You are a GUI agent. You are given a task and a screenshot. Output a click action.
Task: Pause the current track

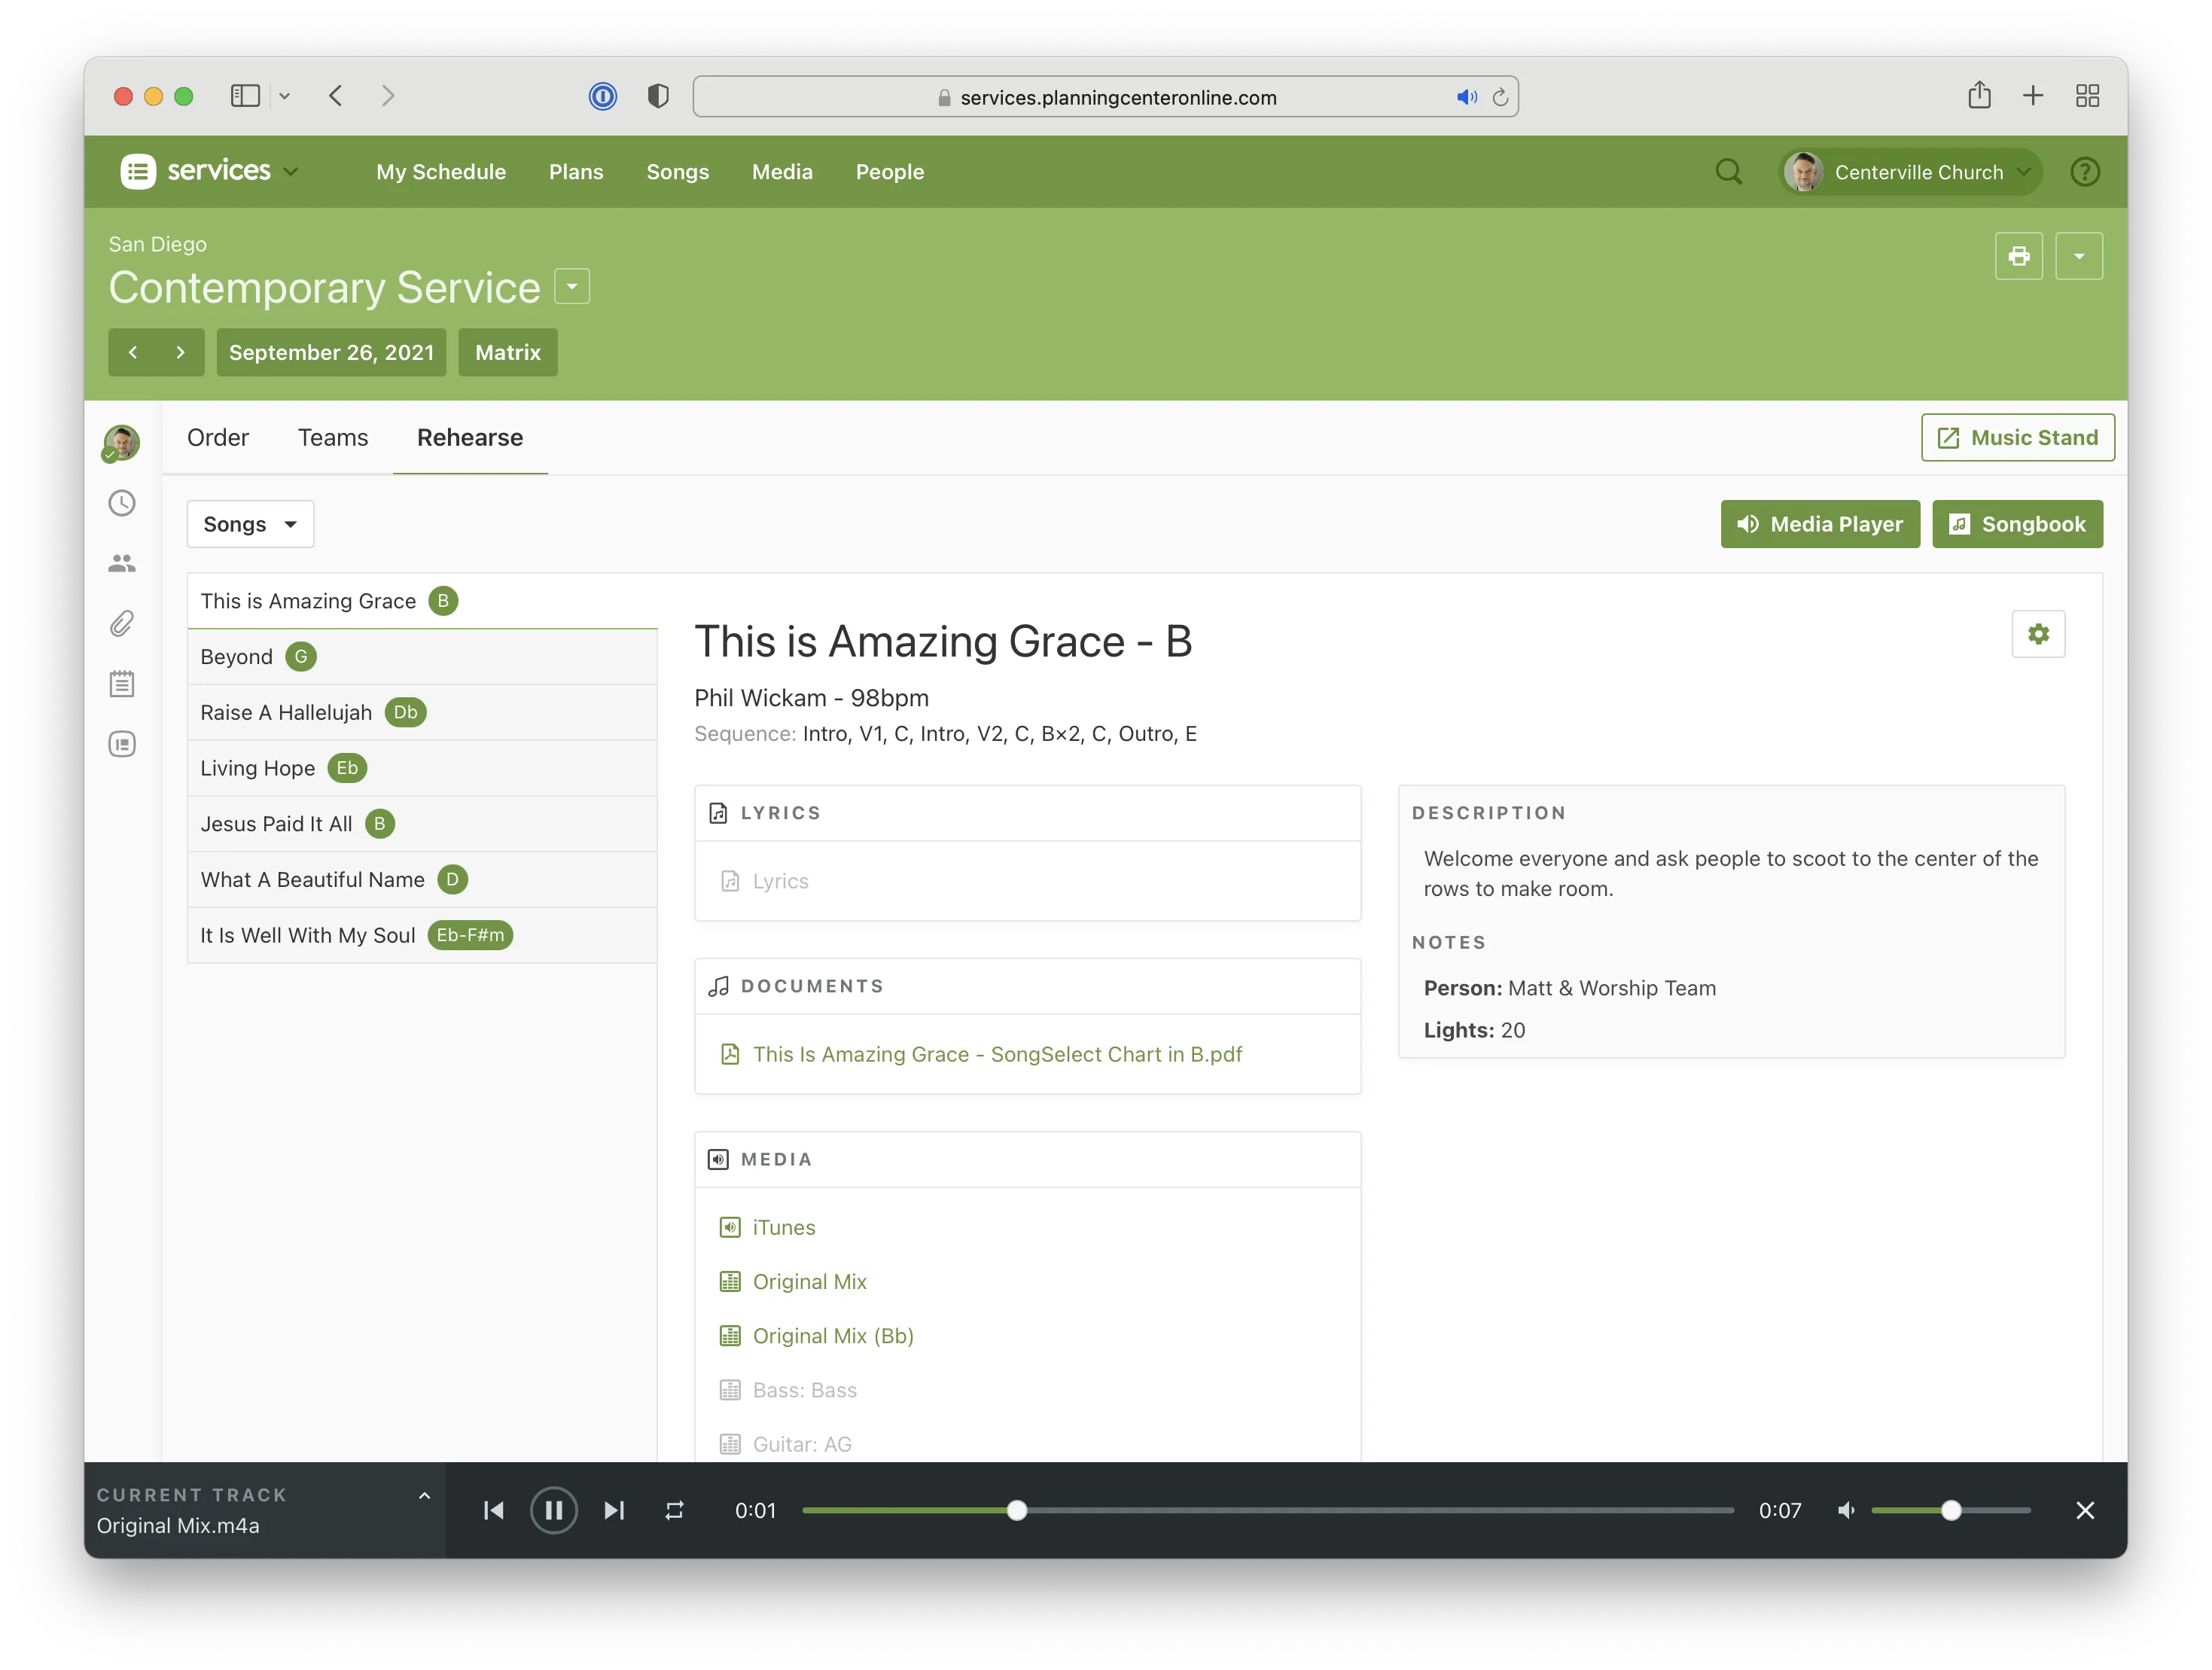(553, 1510)
